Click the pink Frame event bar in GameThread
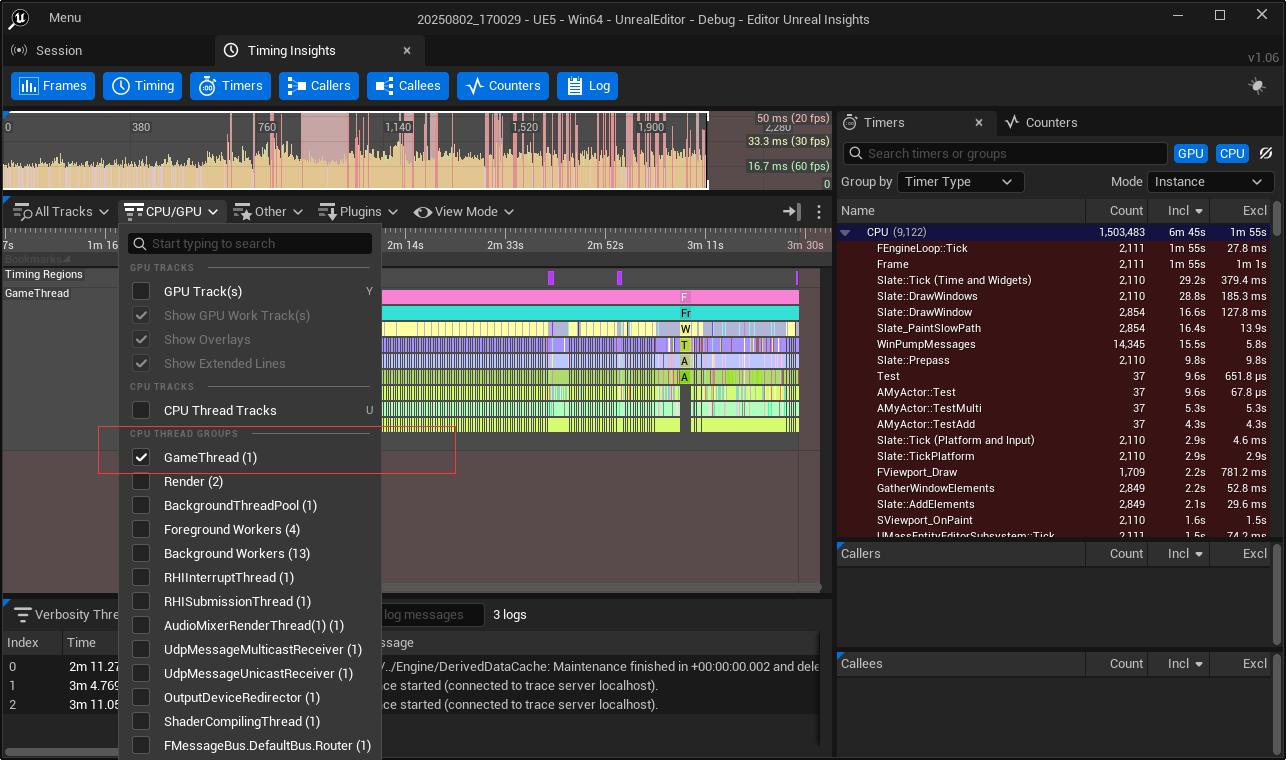This screenshot has width=1286, height=760. pos(590,298)
